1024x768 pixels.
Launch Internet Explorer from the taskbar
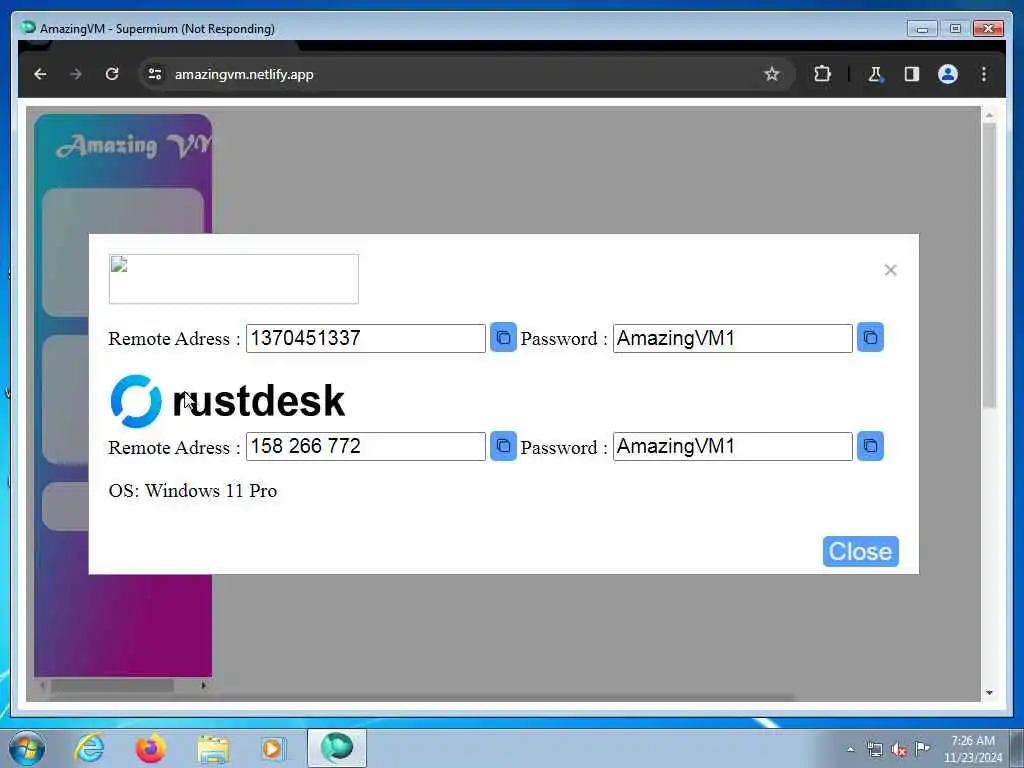point(89,748)
